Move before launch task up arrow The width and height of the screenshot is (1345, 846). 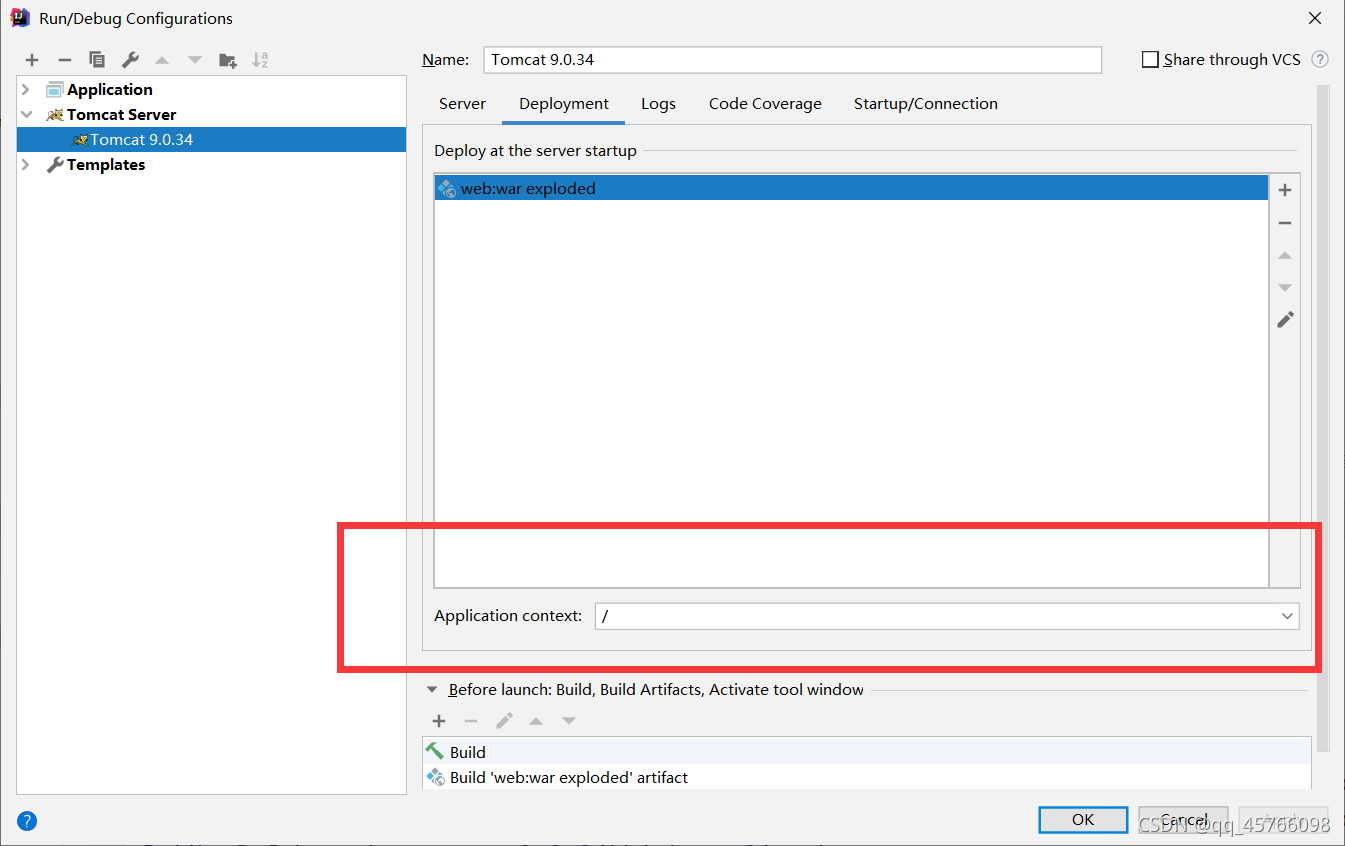(x=536, y=721)
